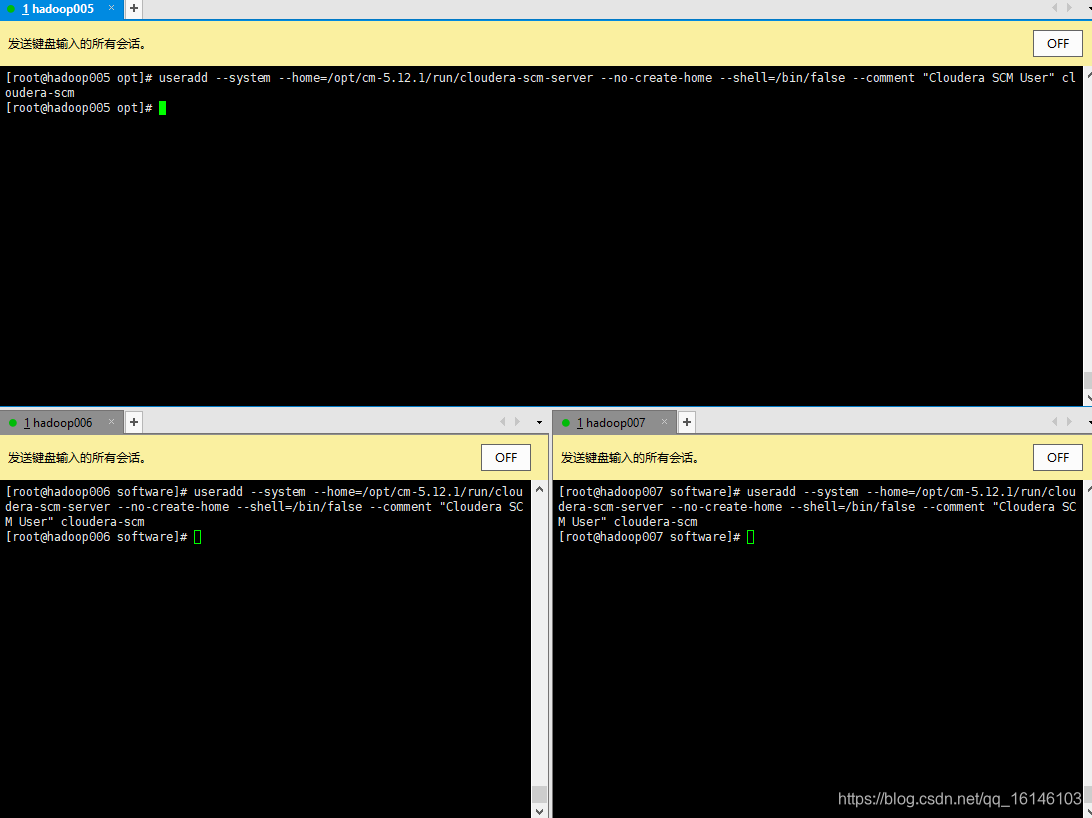Select the hadoop006 session tab

tap(61, 423)
